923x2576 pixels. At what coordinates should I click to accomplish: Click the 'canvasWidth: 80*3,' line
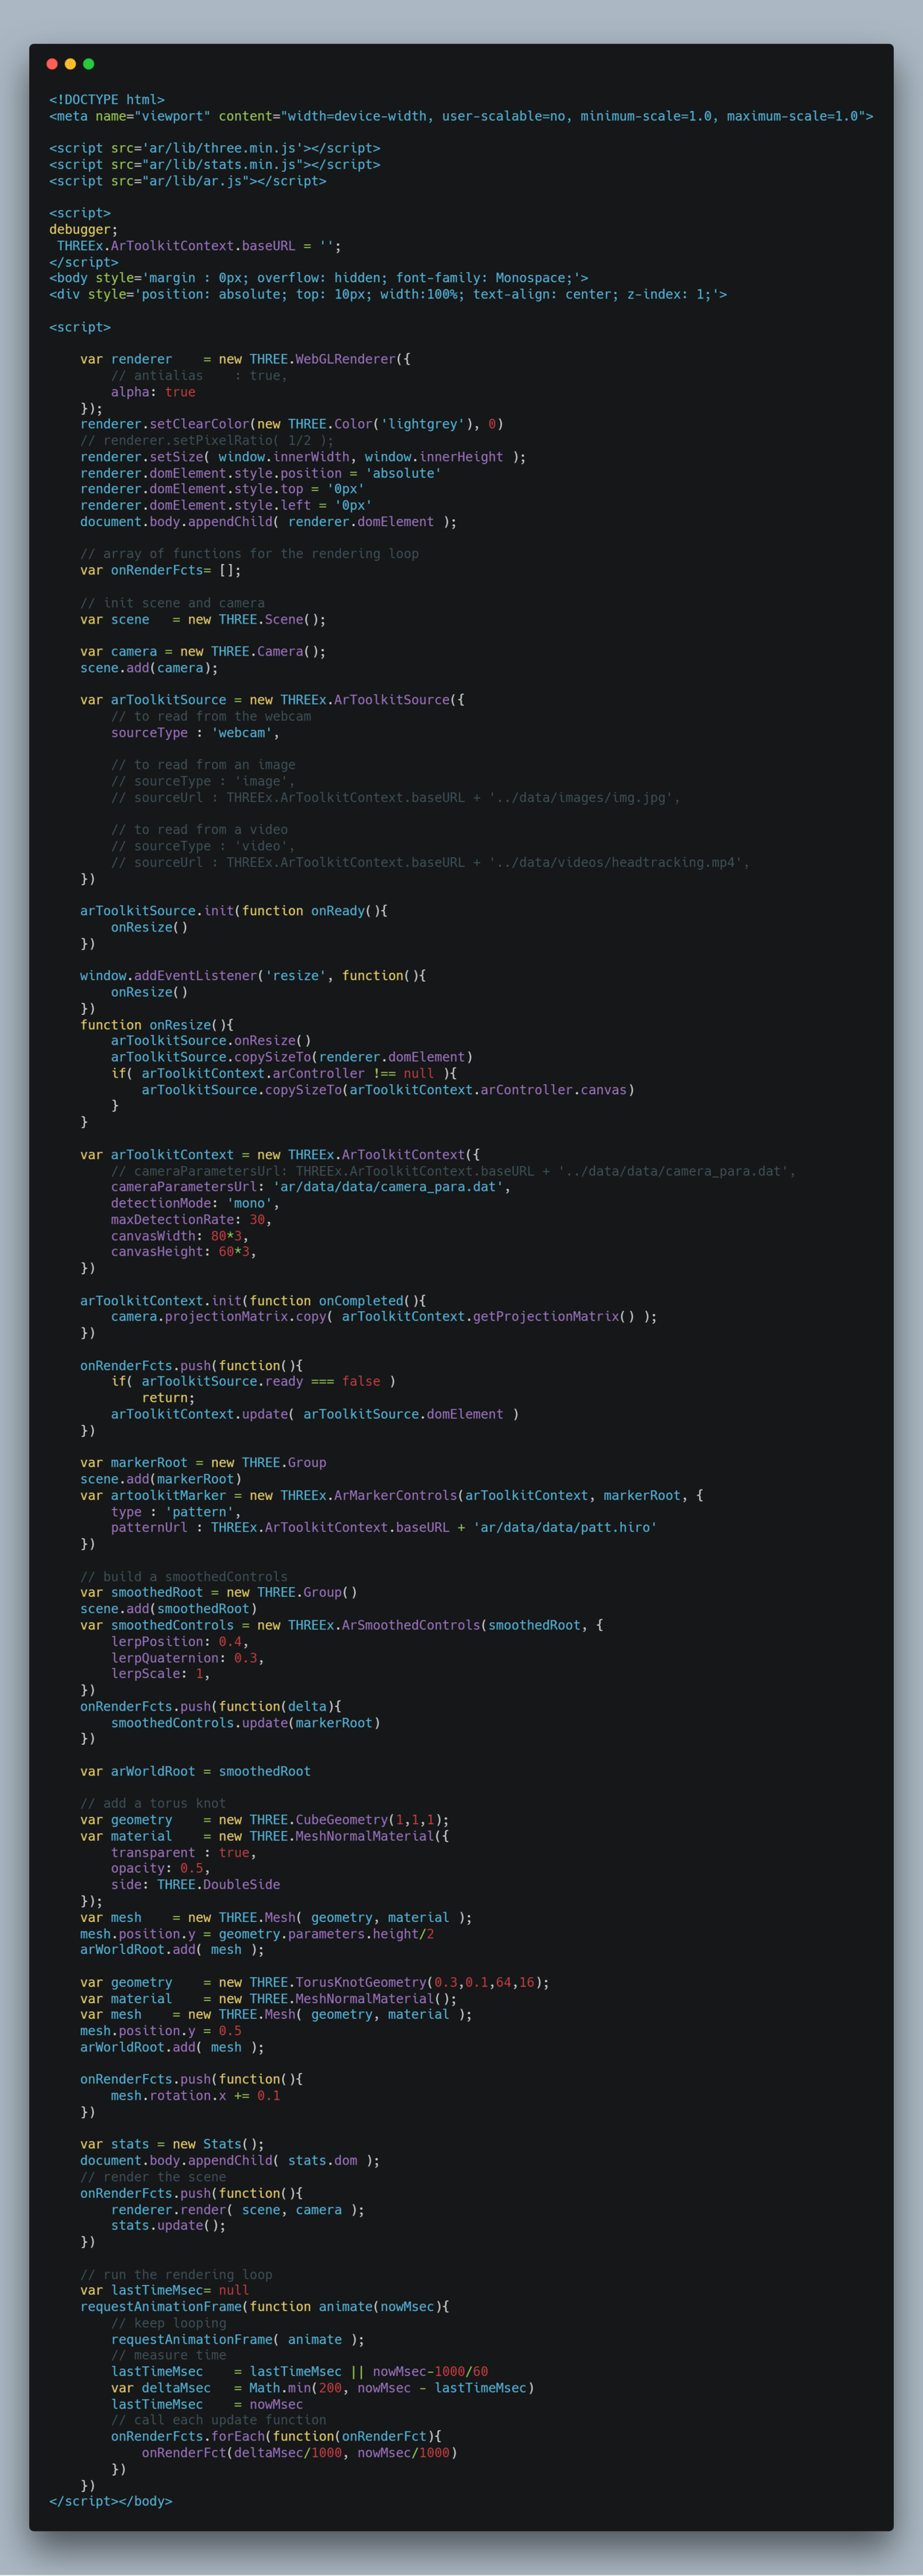[180, 1236]
